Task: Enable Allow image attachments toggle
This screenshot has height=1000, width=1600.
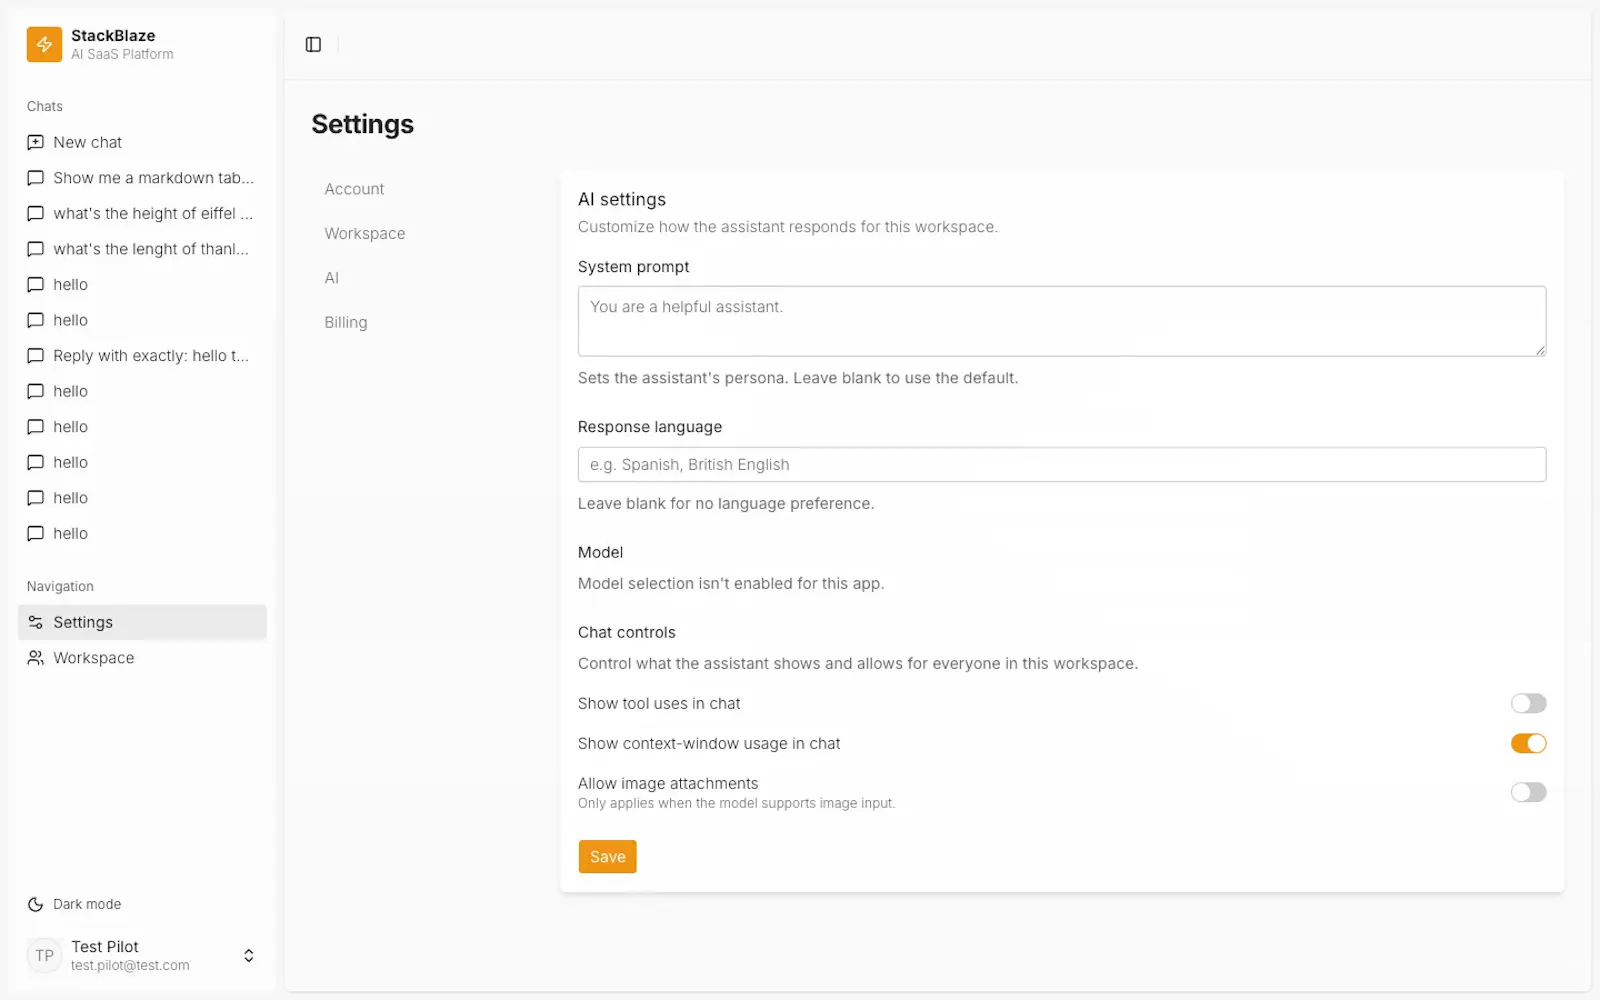Action: (x=1528, y=792)
